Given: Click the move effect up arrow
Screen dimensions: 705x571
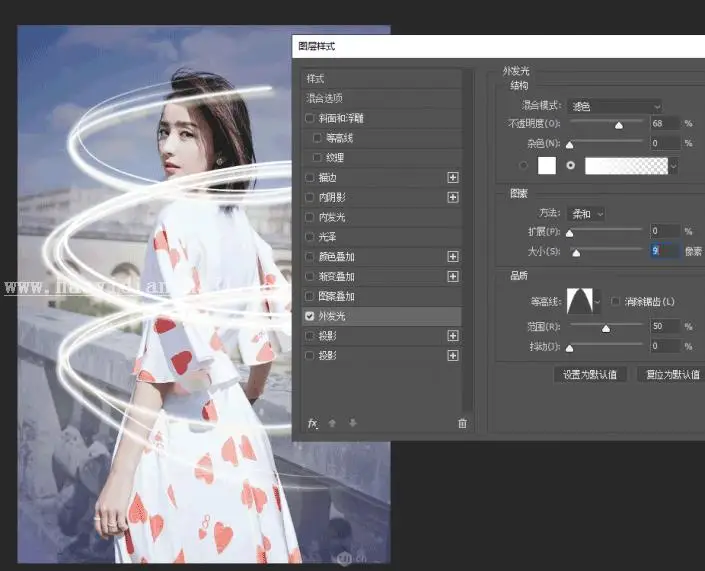Looking at the screenshot, I should click(x=332, y=423).
